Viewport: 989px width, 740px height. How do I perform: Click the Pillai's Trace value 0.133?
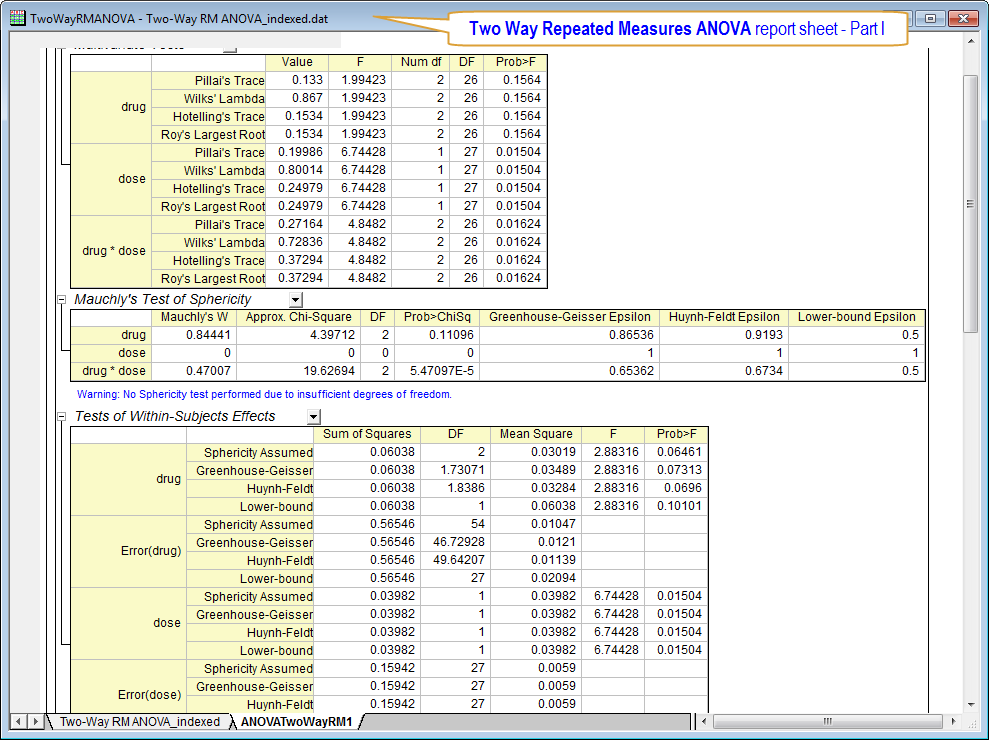pyautogui.click(x=307, y=80)
